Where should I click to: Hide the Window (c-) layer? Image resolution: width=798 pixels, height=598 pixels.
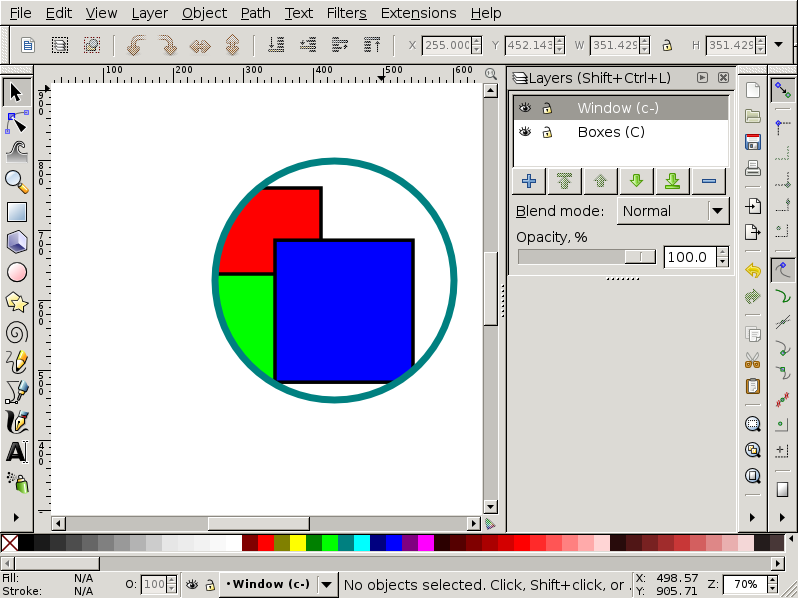[x=525, y=108]
